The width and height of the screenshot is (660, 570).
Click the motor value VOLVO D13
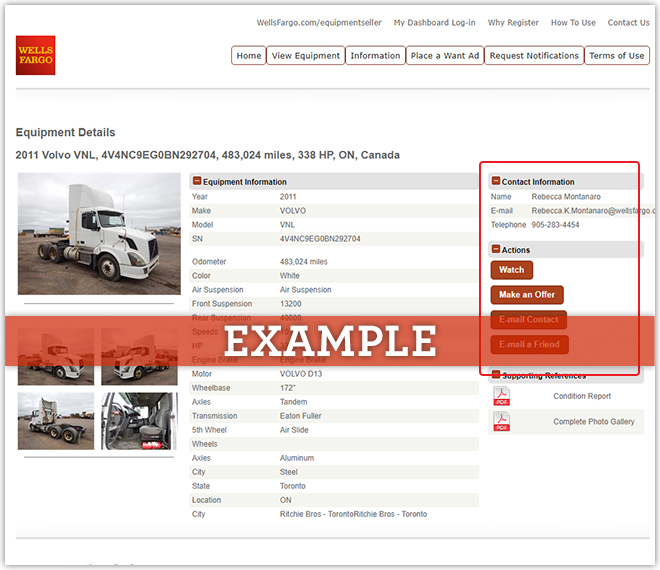(301, 374)
